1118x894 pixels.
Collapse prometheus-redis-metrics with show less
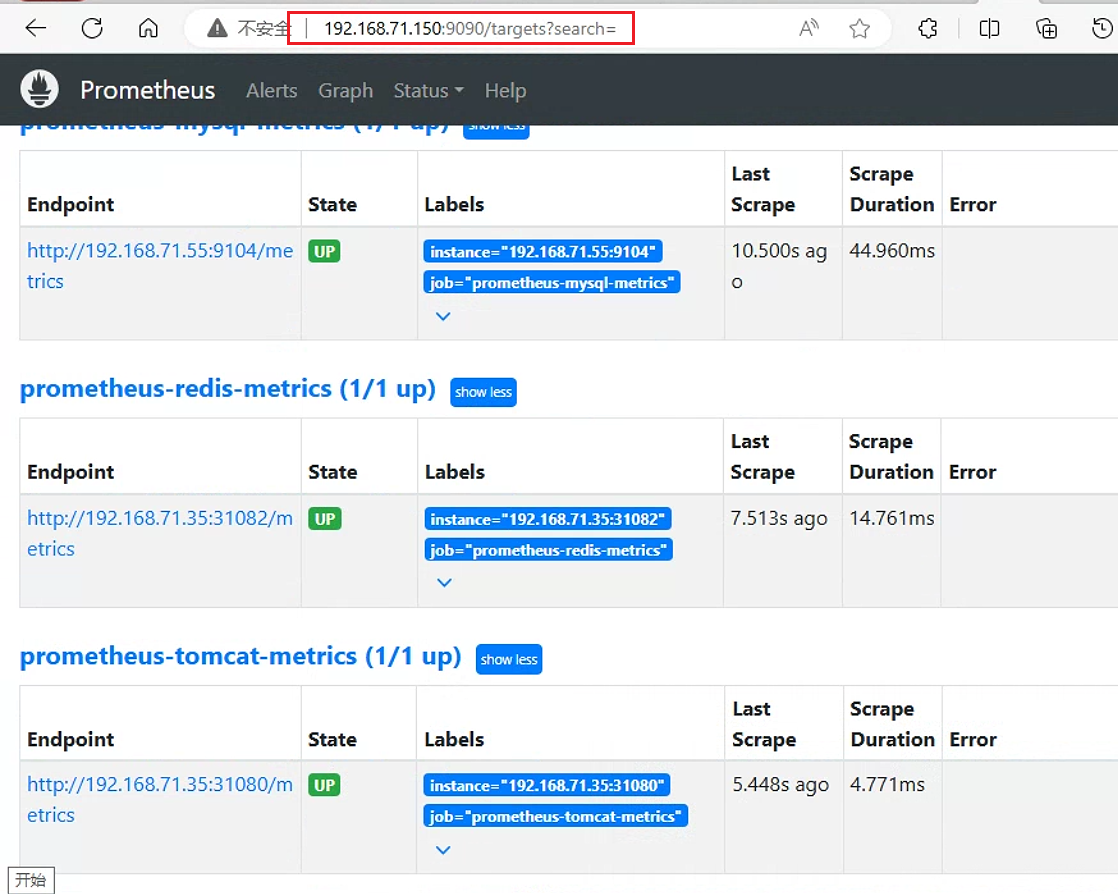(483, 392)
